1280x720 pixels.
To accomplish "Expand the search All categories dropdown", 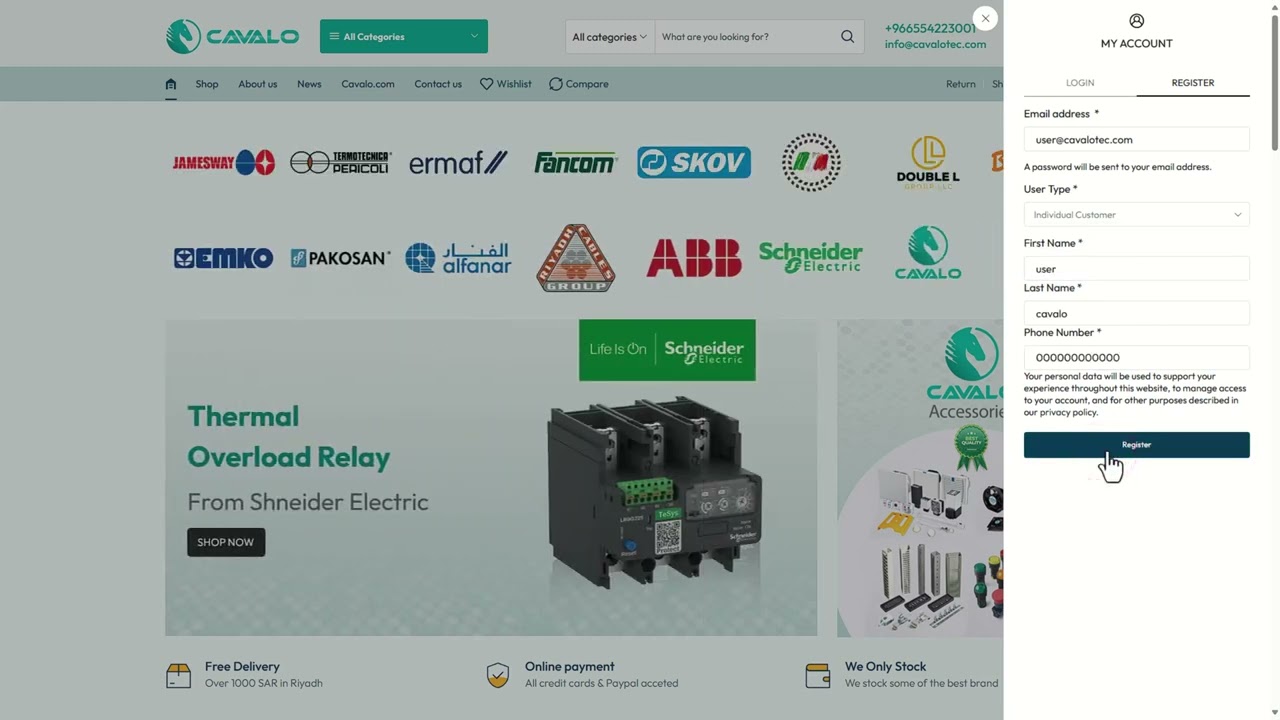I will (609, 37).
